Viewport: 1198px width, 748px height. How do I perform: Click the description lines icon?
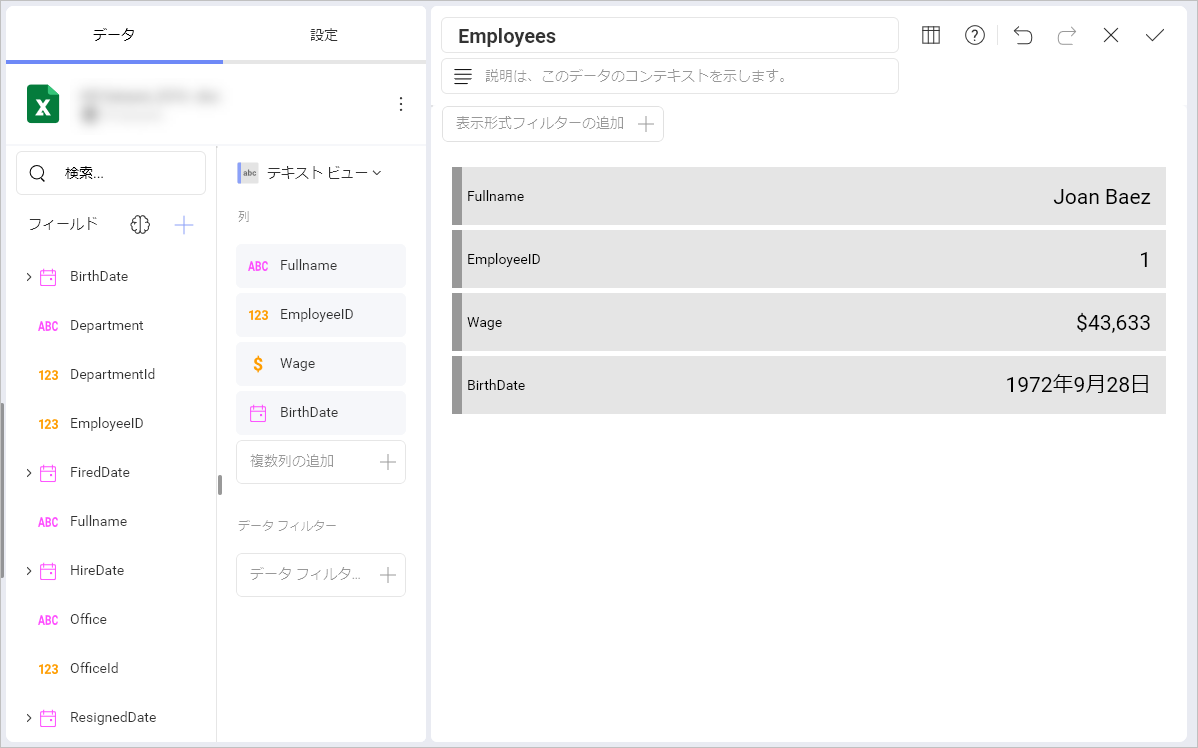(x=463, y=76)
